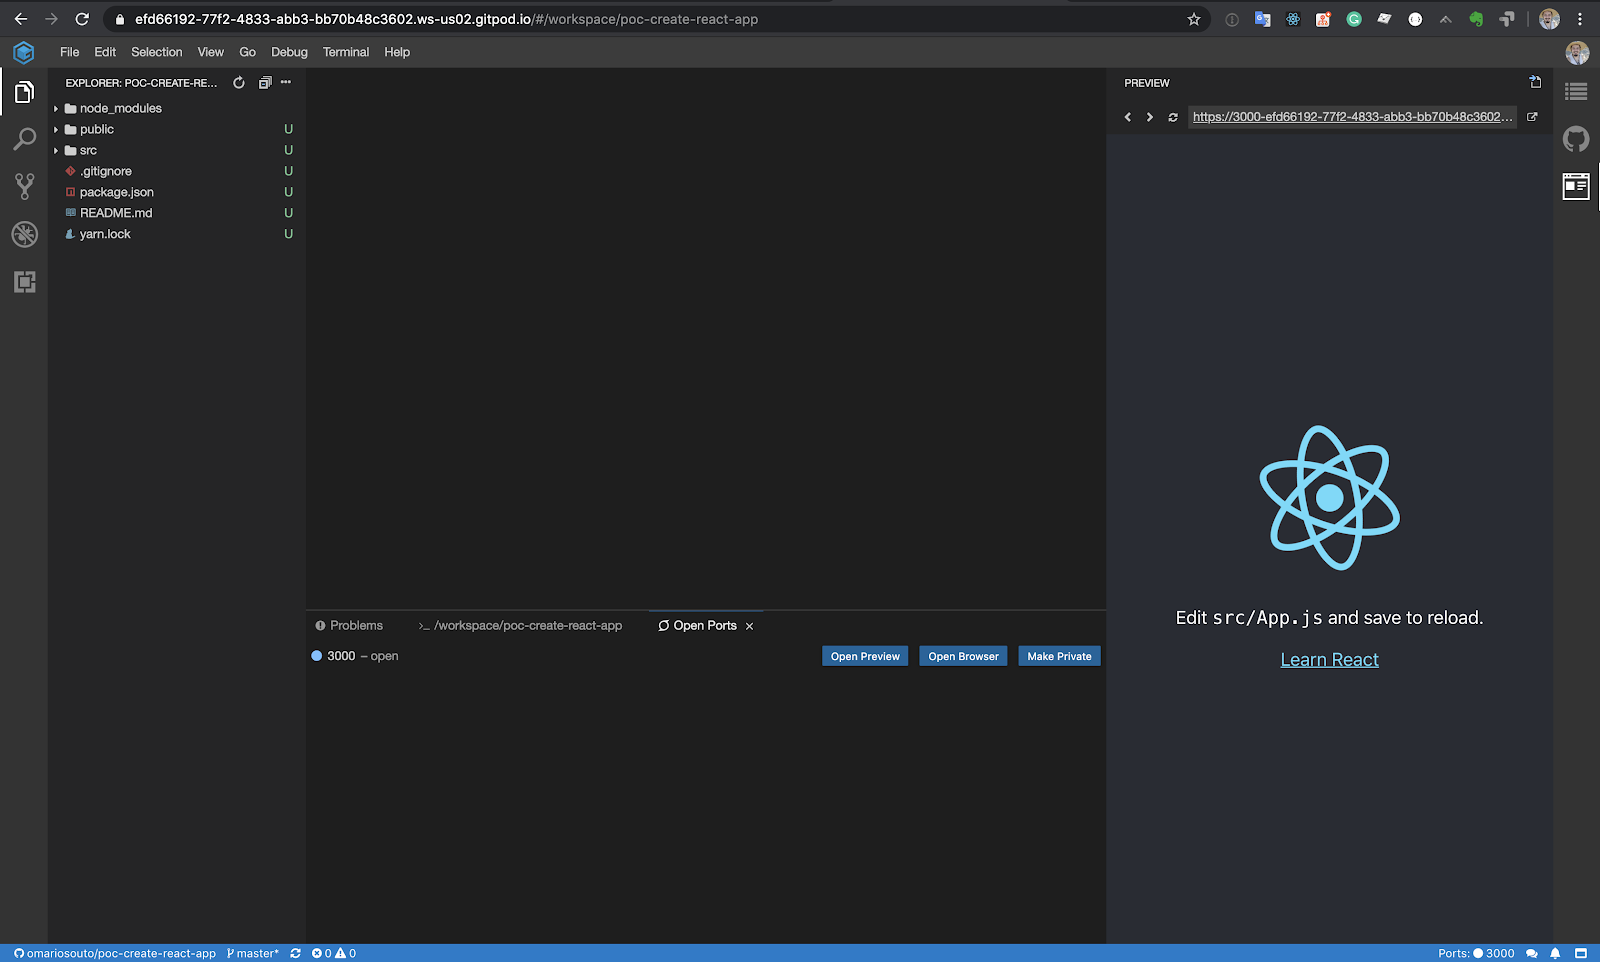Switch to the Problems tab

(349, 626)
